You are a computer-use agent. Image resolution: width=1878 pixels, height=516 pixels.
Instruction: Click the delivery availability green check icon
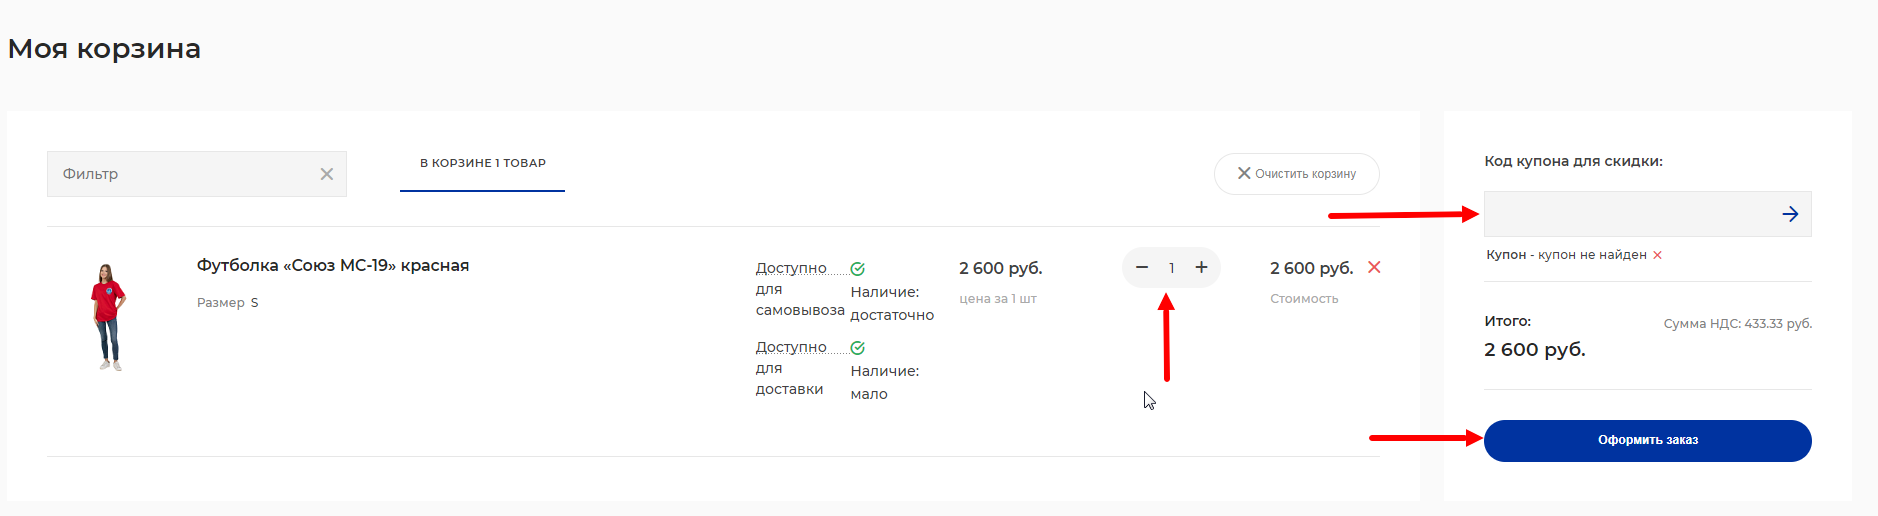pyautogui.click(x=857, y=347)
